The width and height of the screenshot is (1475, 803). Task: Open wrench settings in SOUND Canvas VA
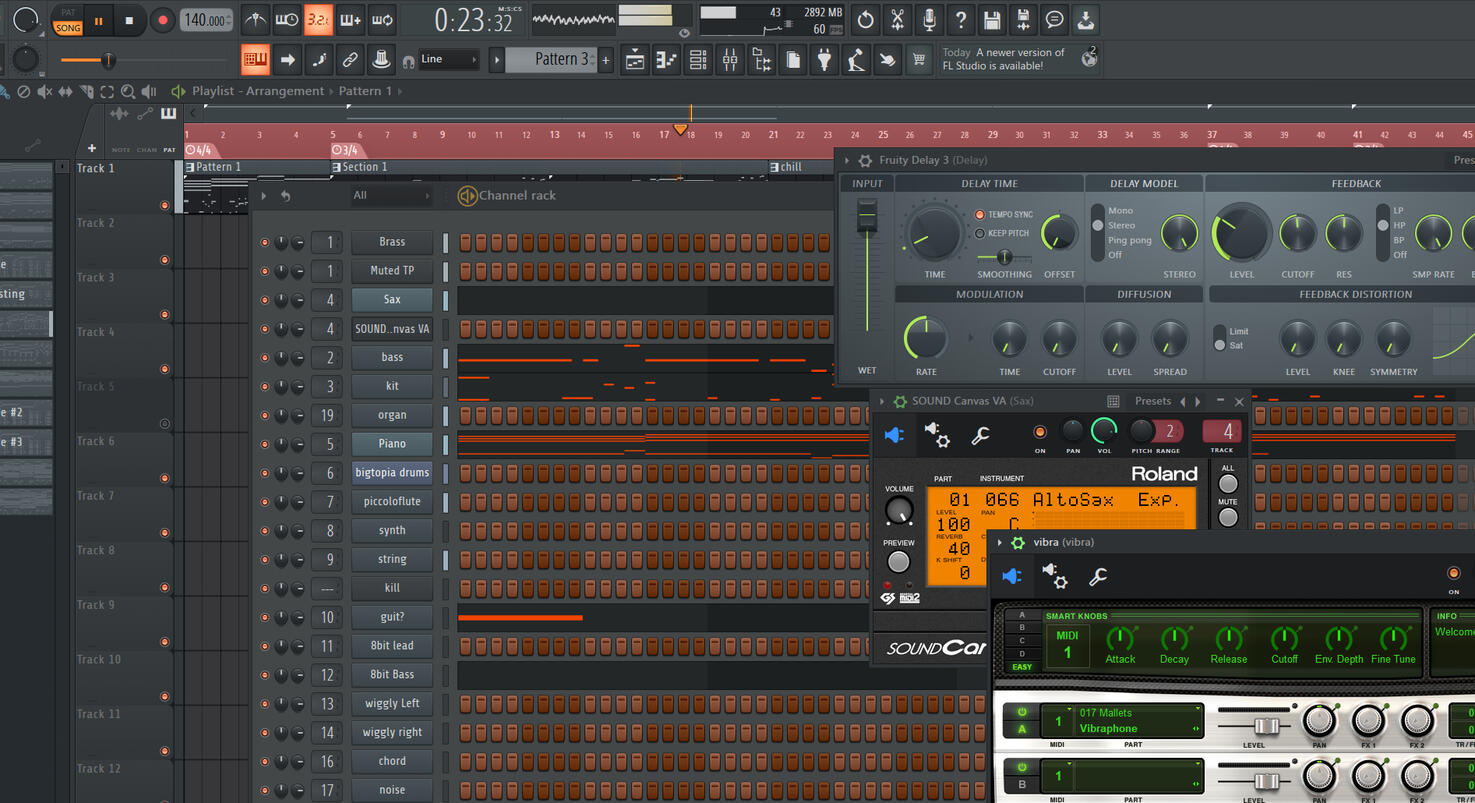click(981, 435)
